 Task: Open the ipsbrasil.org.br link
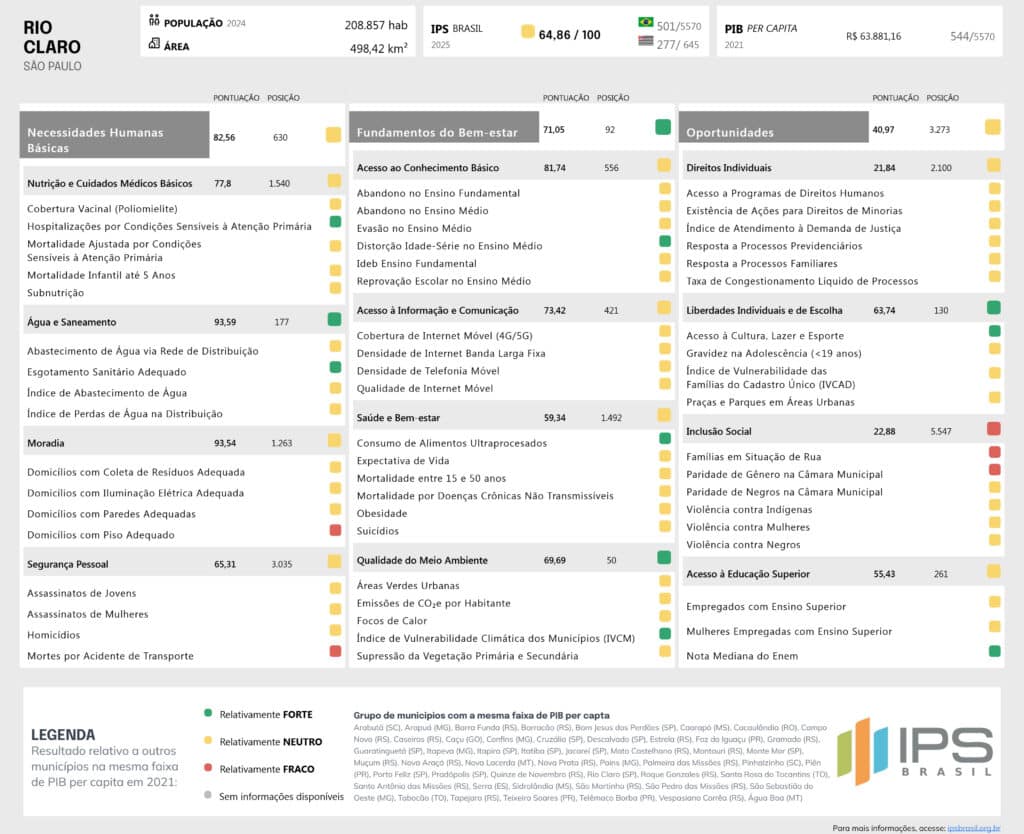(x=974, y=827)
